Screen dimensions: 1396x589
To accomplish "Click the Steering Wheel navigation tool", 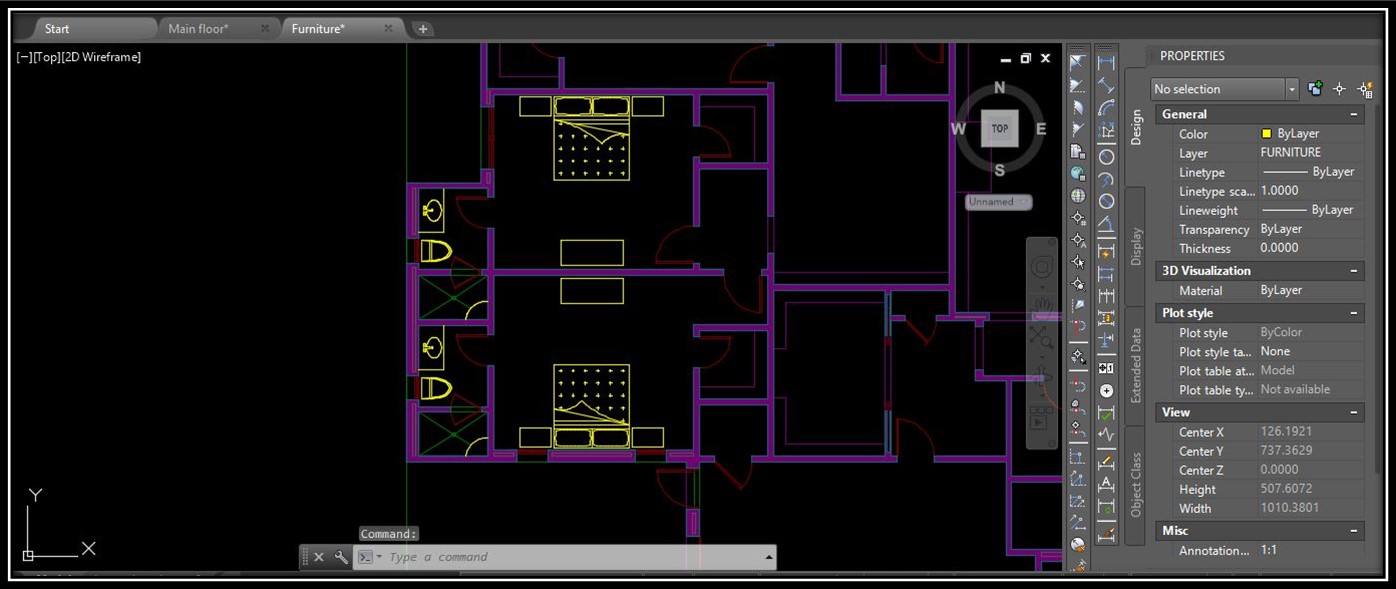I will point(1041,268).
